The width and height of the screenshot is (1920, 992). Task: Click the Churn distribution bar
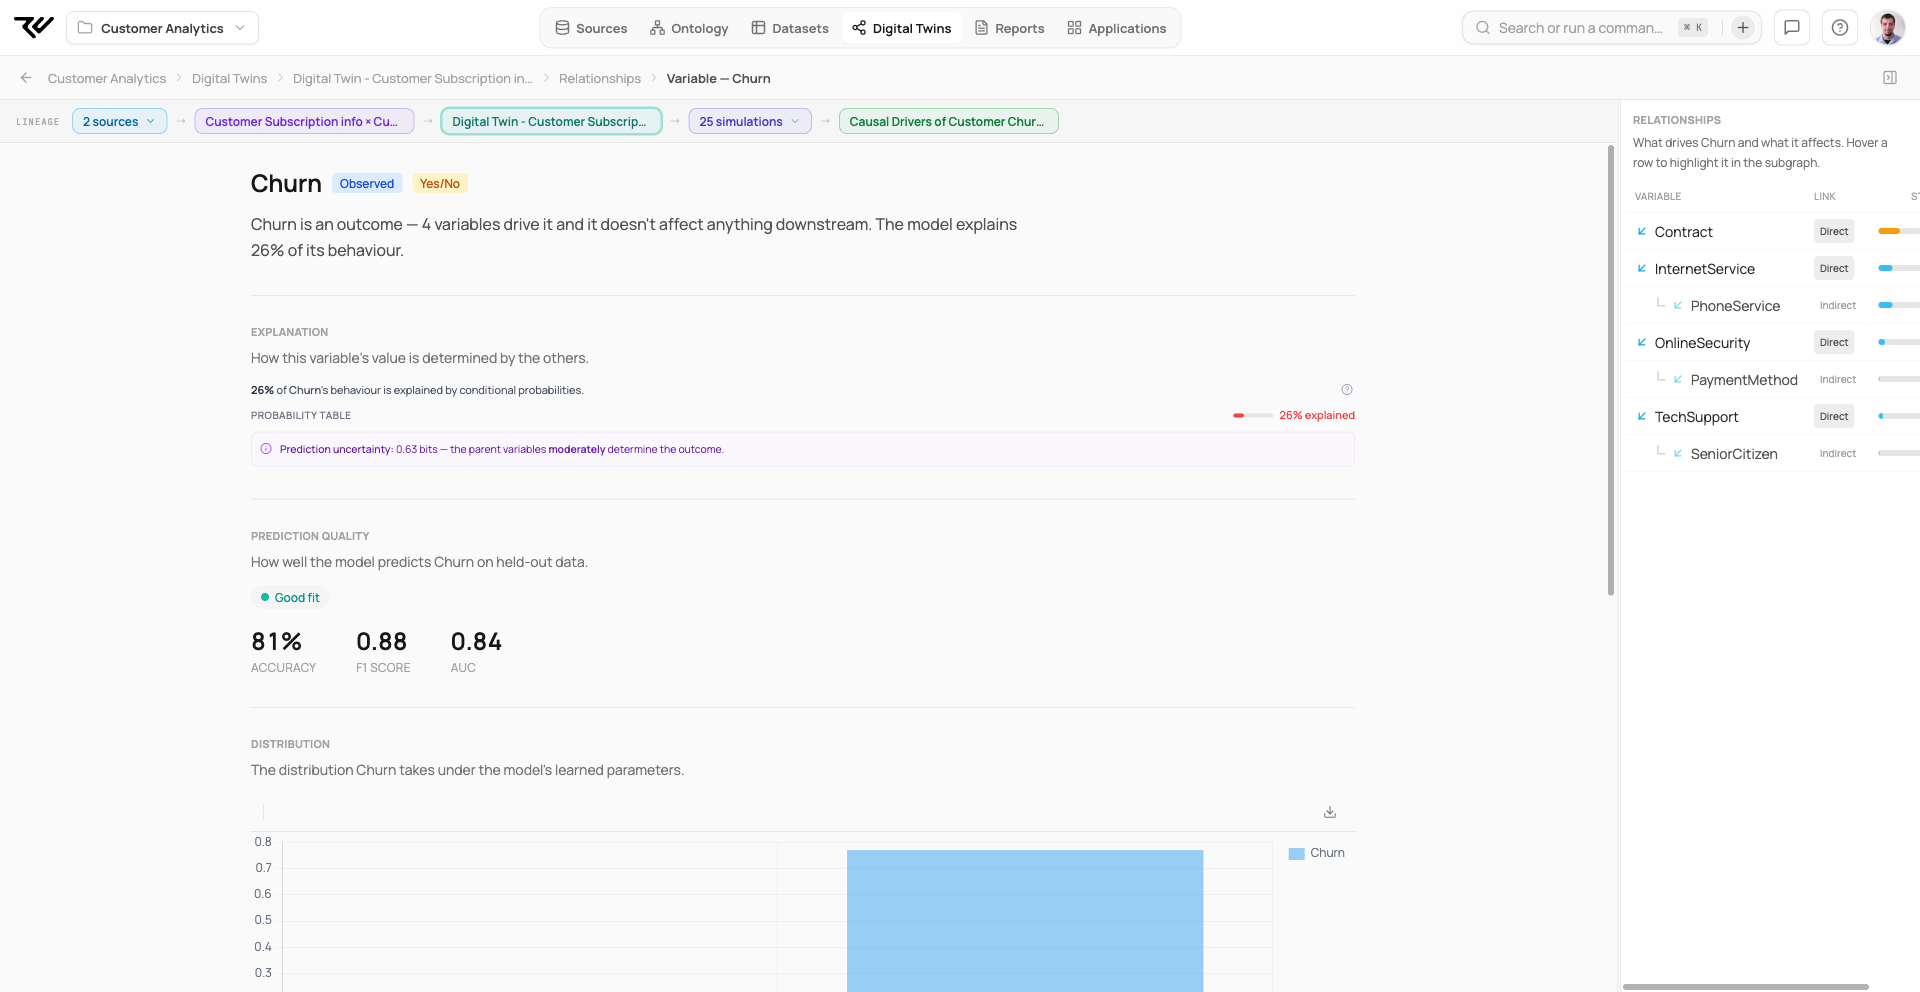(x=1025, y=920)
